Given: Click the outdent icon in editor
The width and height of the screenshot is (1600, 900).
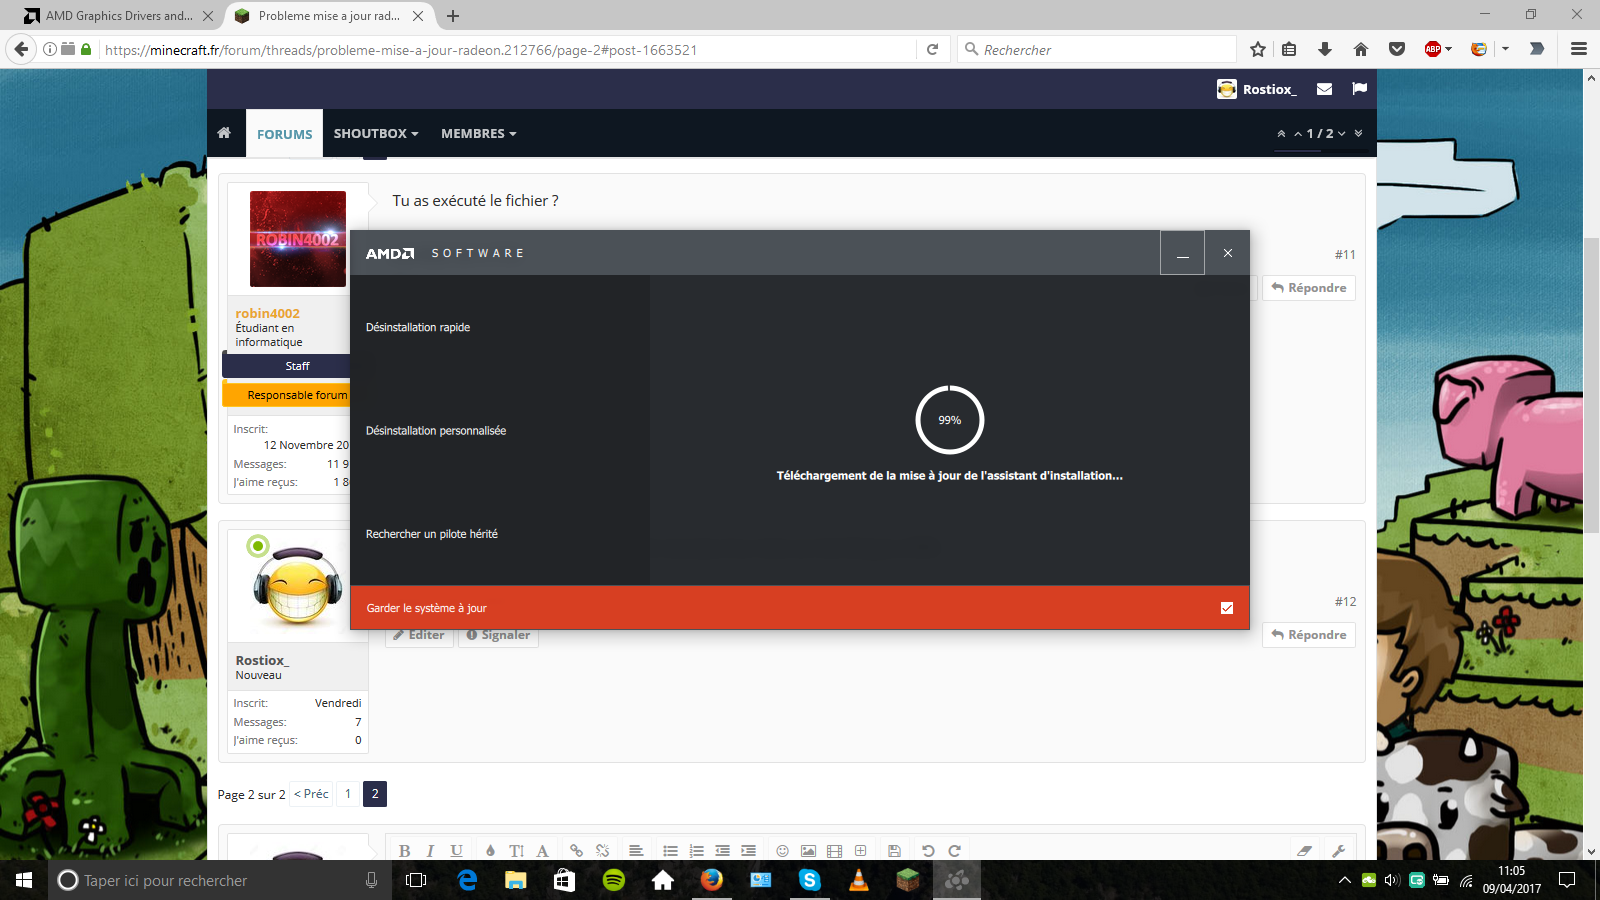Looking at the screenshot, I should (x=722, y=851).
